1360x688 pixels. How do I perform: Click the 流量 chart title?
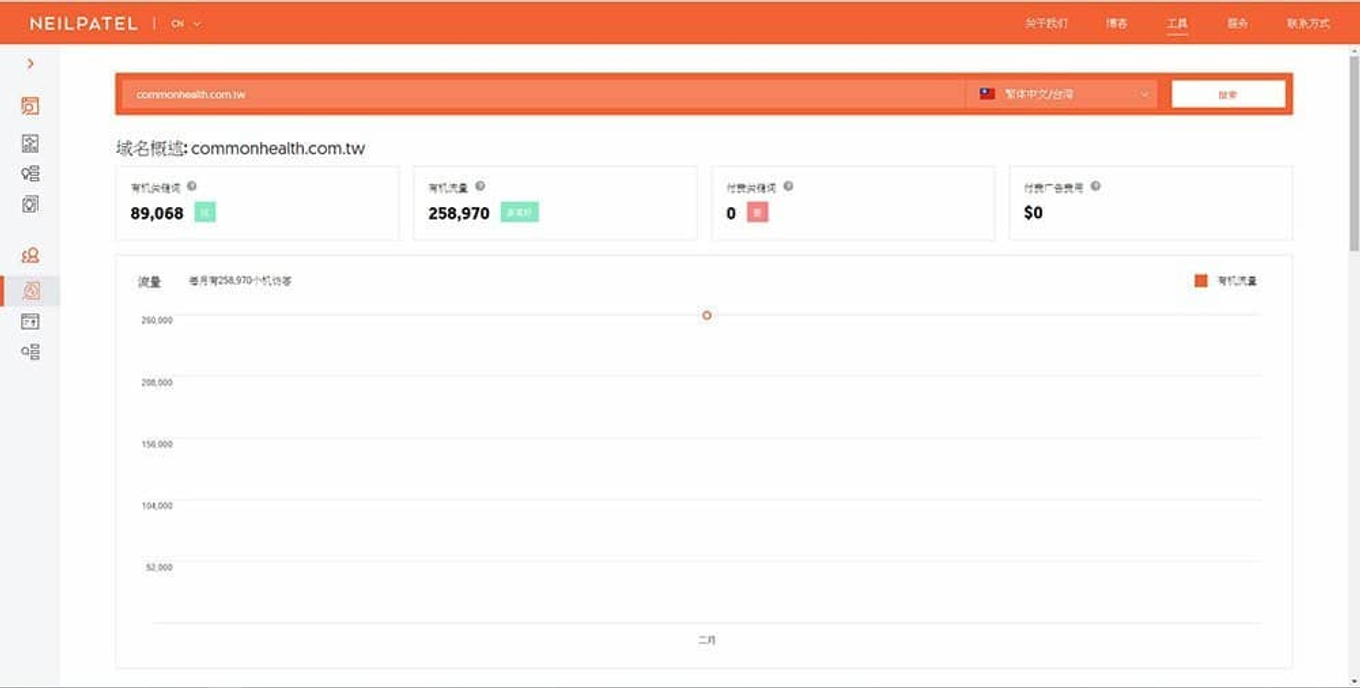(150, 282)
